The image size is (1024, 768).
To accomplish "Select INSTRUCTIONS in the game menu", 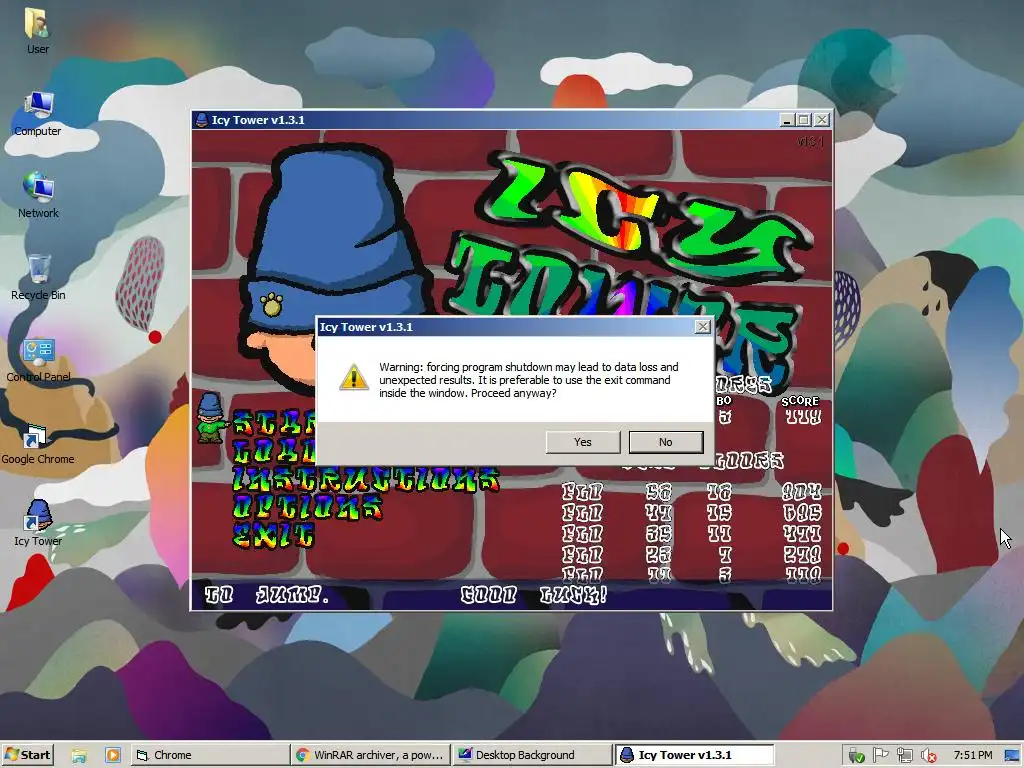I will (x=366, y=479).
